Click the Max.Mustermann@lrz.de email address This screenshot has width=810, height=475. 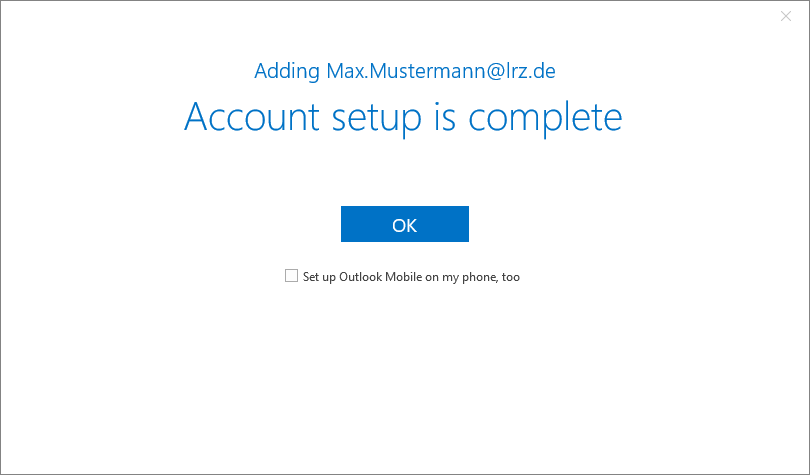coord(441,71)
